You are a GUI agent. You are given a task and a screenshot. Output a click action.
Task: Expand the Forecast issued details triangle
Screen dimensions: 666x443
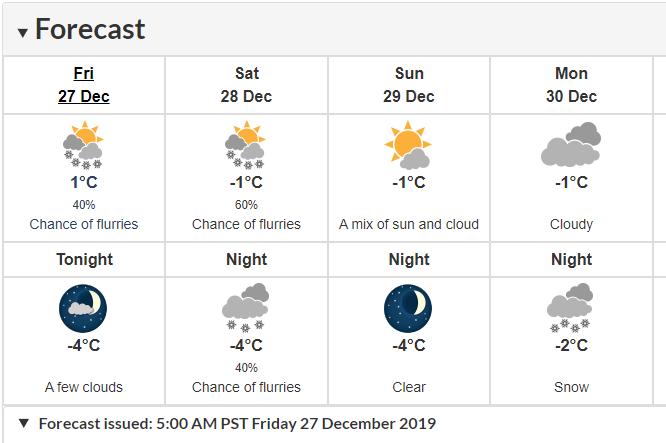(x=24, y=423)
